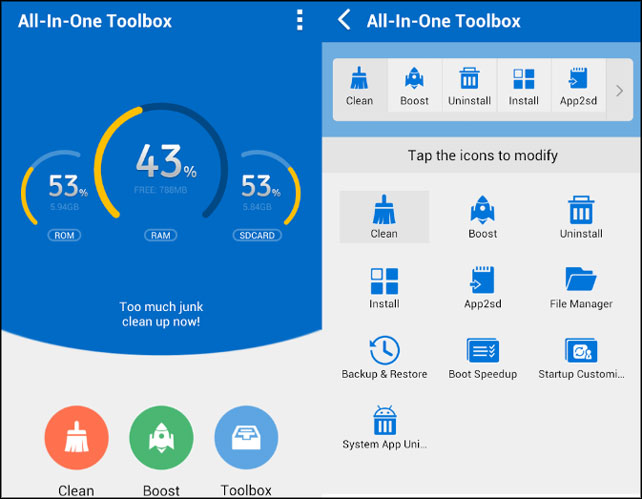Tap the green Boost rocket button
The image size is (642, 499).
(x=161, y=439)
